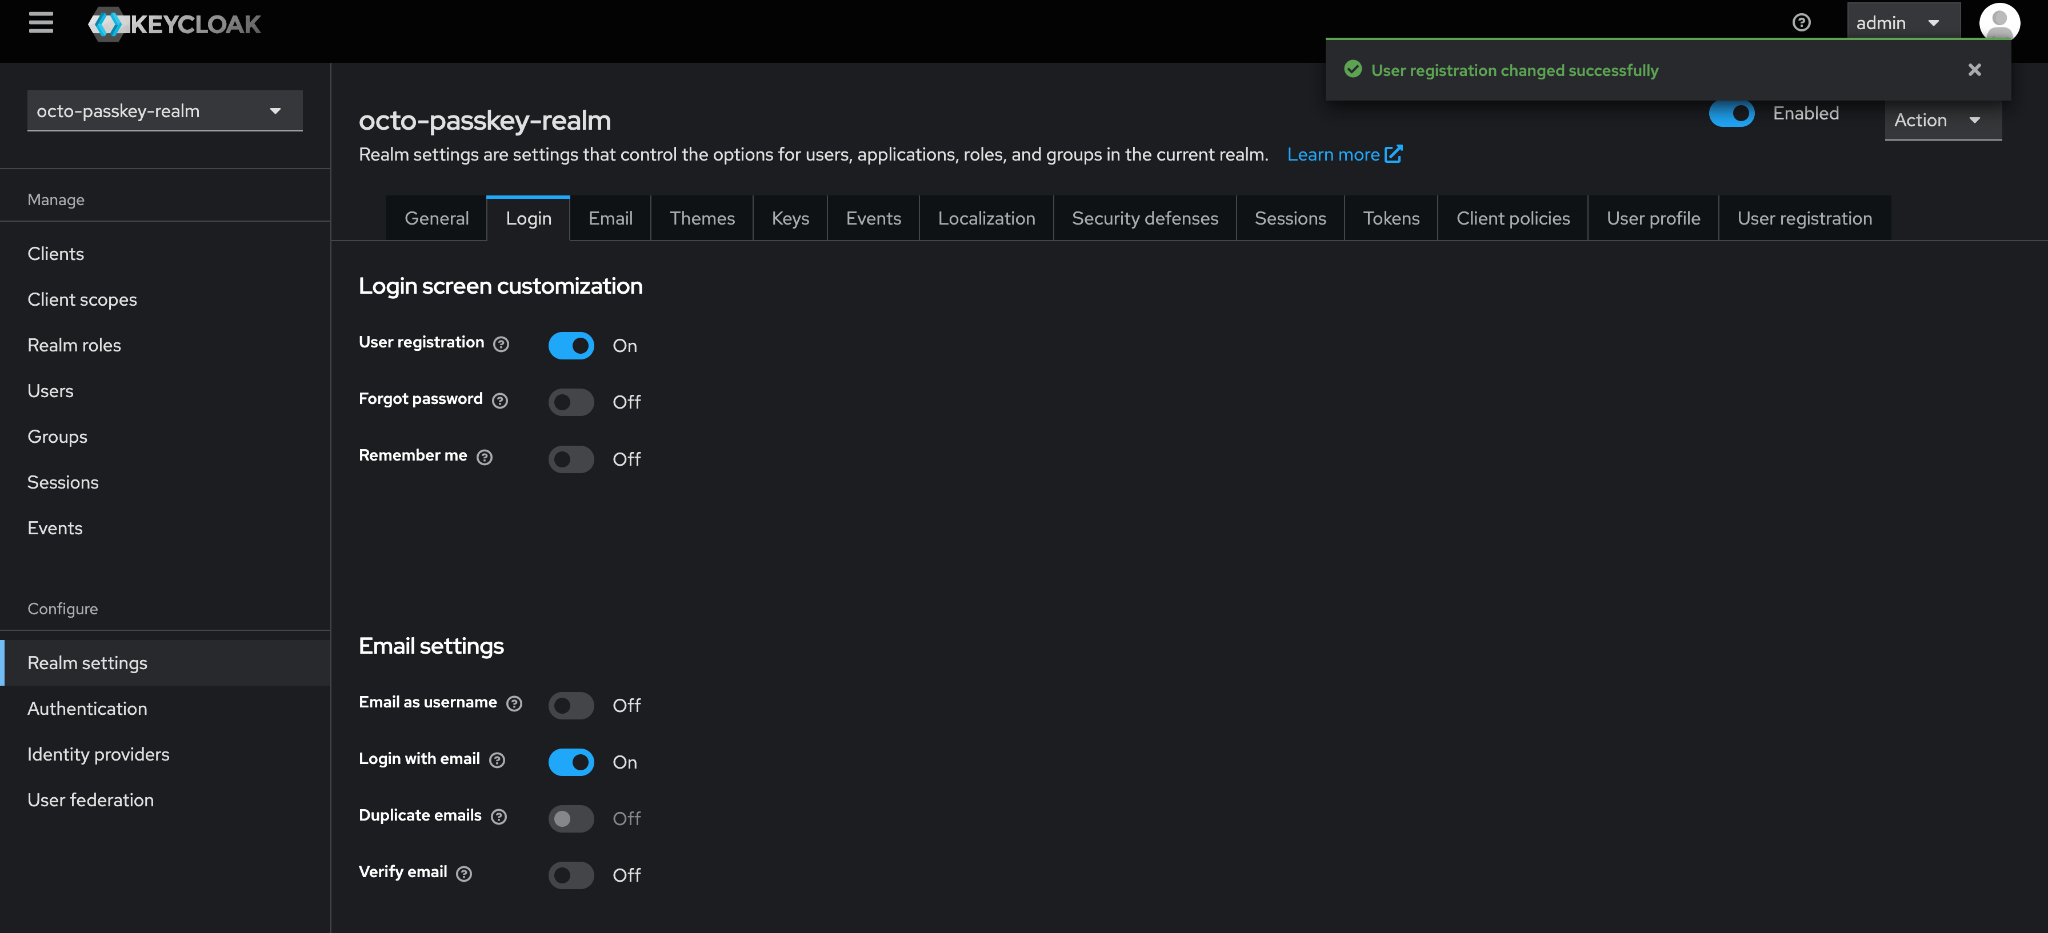Image resolution: width=2048 pixels, height=933 pixels.
Task: Enable the Forgot password switch
Action: pyautogui.click(x=571, y=402)
